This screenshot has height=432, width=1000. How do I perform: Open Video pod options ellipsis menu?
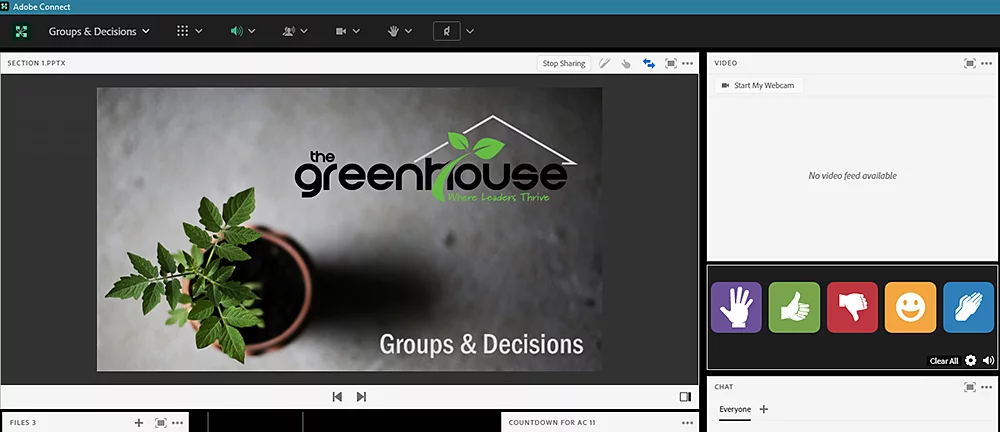[987, 63]
